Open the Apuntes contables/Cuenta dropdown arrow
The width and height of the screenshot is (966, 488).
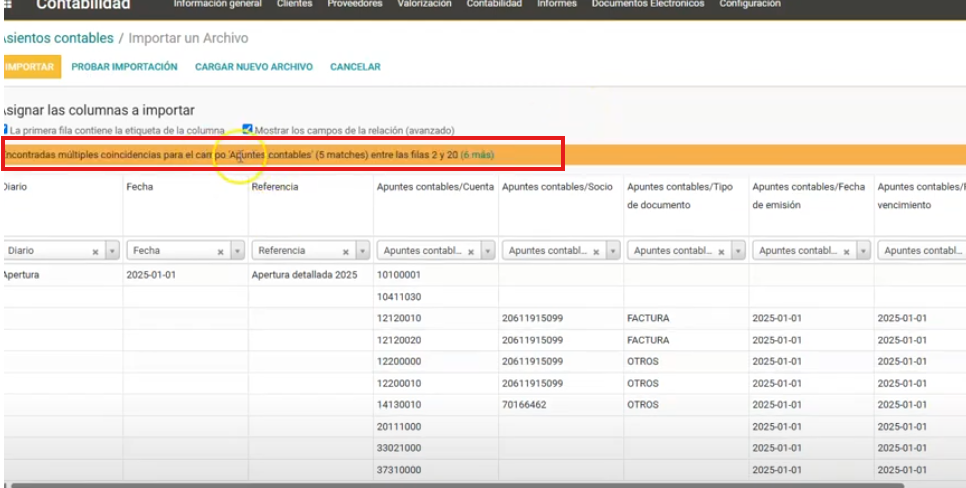487,252
